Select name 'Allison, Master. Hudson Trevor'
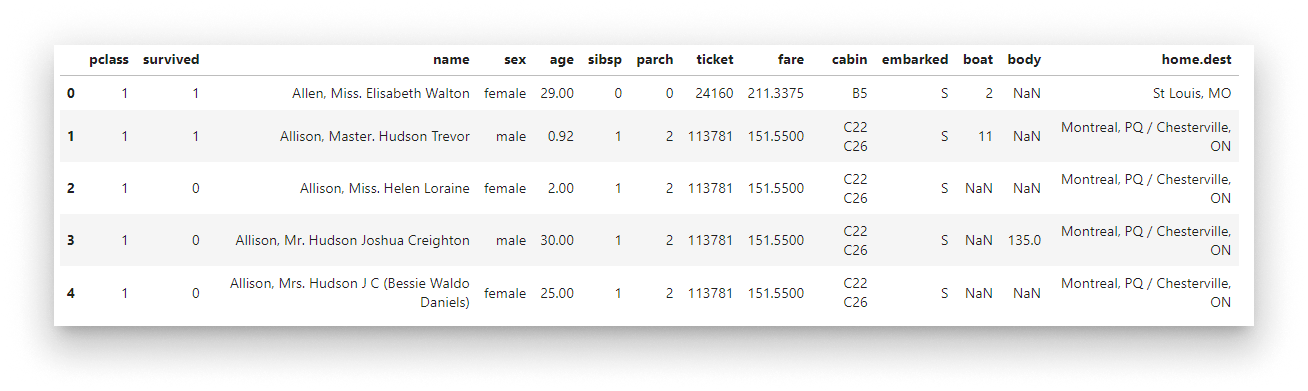 point(375,136)
